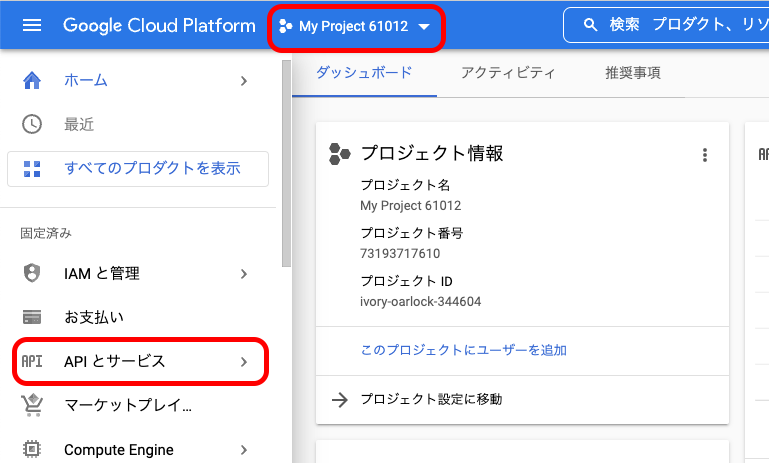This screenshot has width=769, height=463.
Task: Go to プロジェクト設定に移動 link
Action: pyautogui.click(x=430, y=399)
